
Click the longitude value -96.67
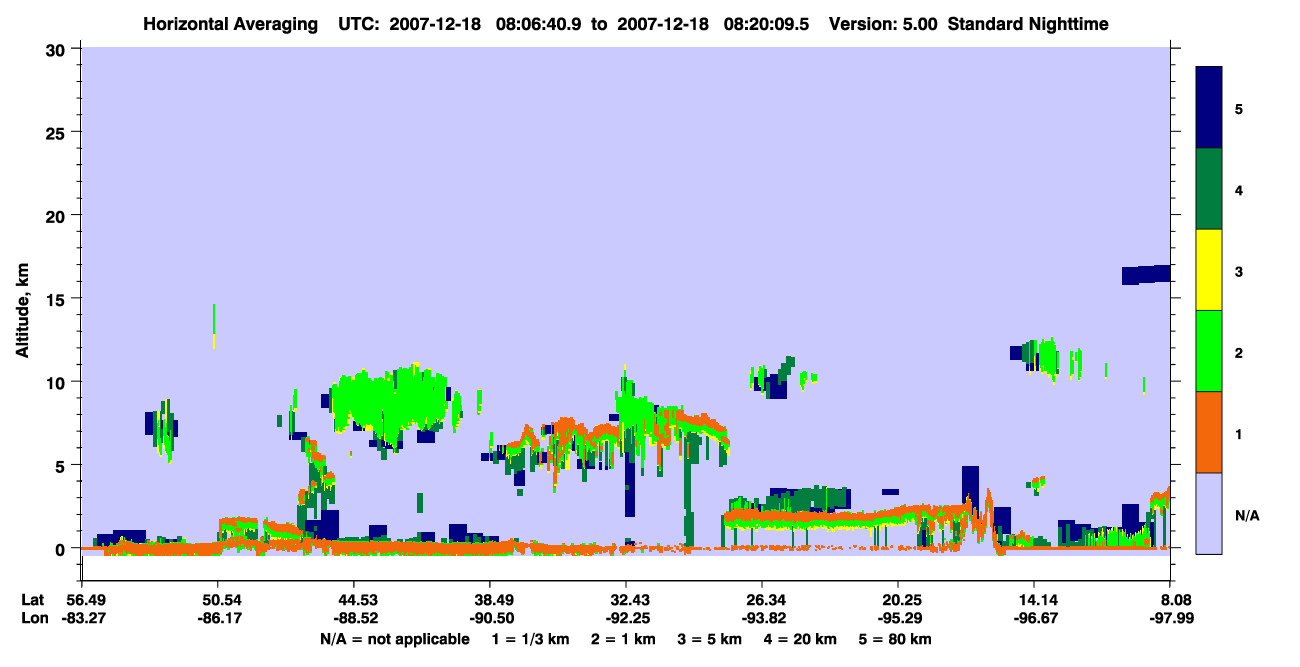(x=1034, y=619)
